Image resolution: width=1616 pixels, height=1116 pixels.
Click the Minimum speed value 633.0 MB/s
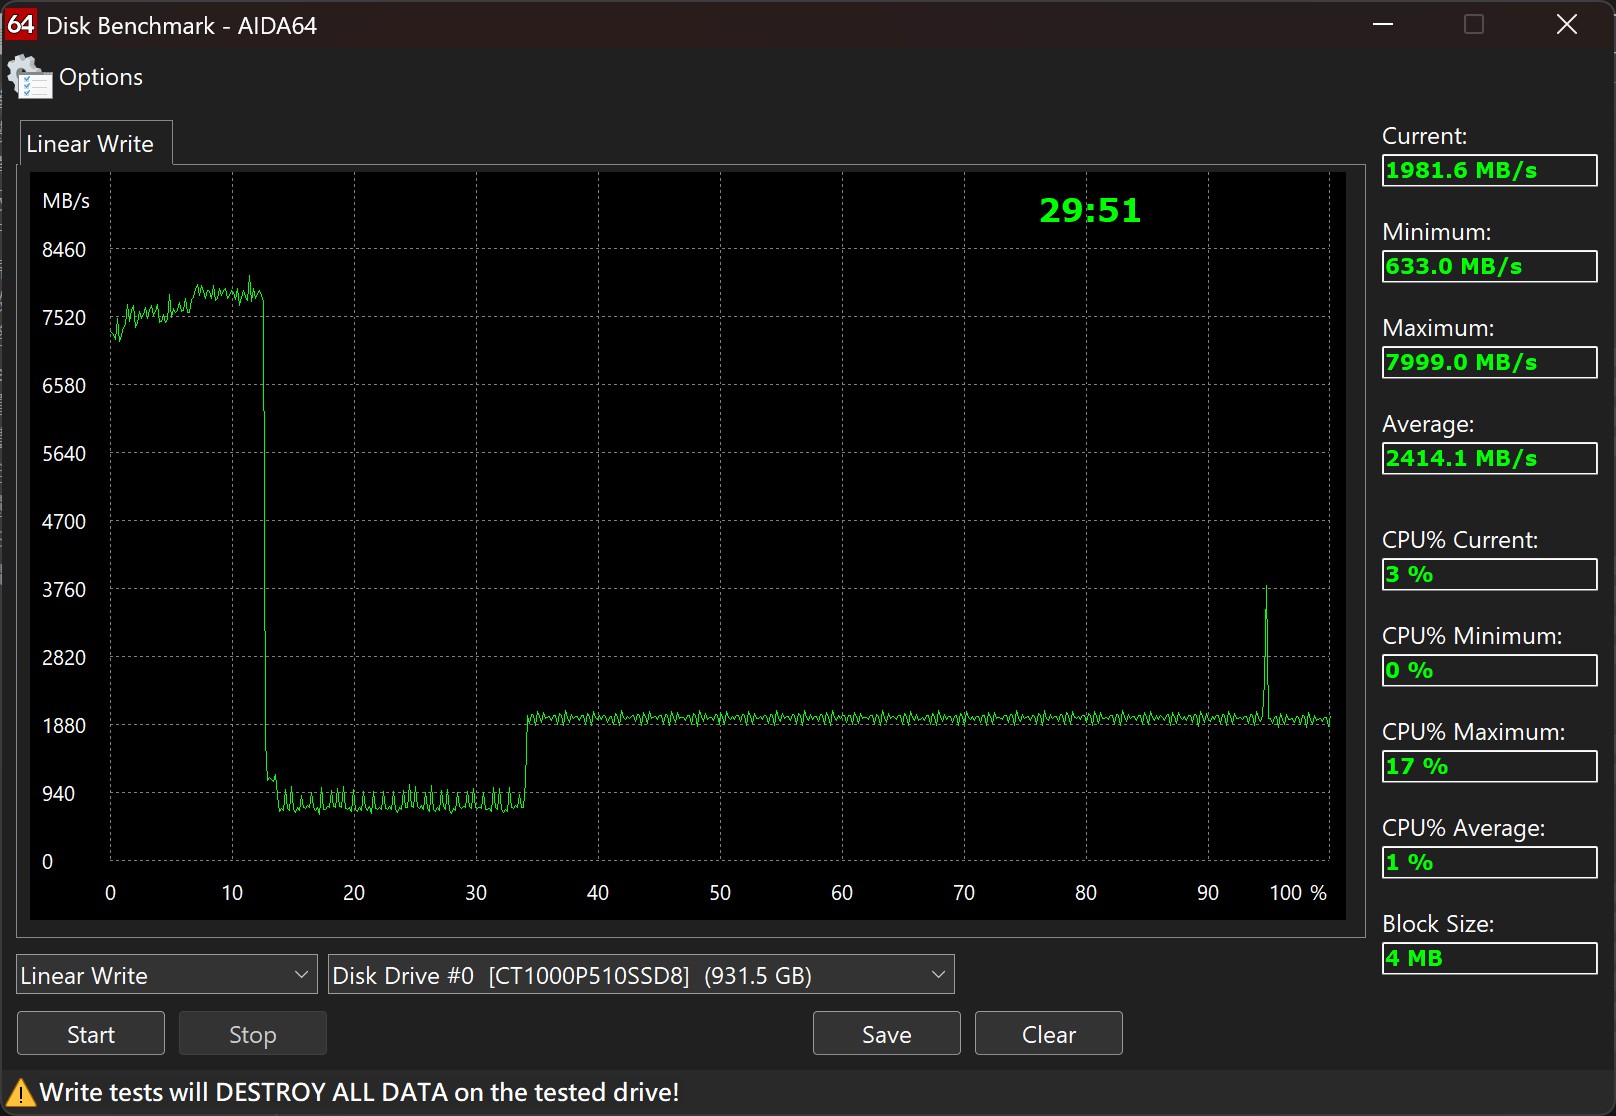pos(1489,266)
